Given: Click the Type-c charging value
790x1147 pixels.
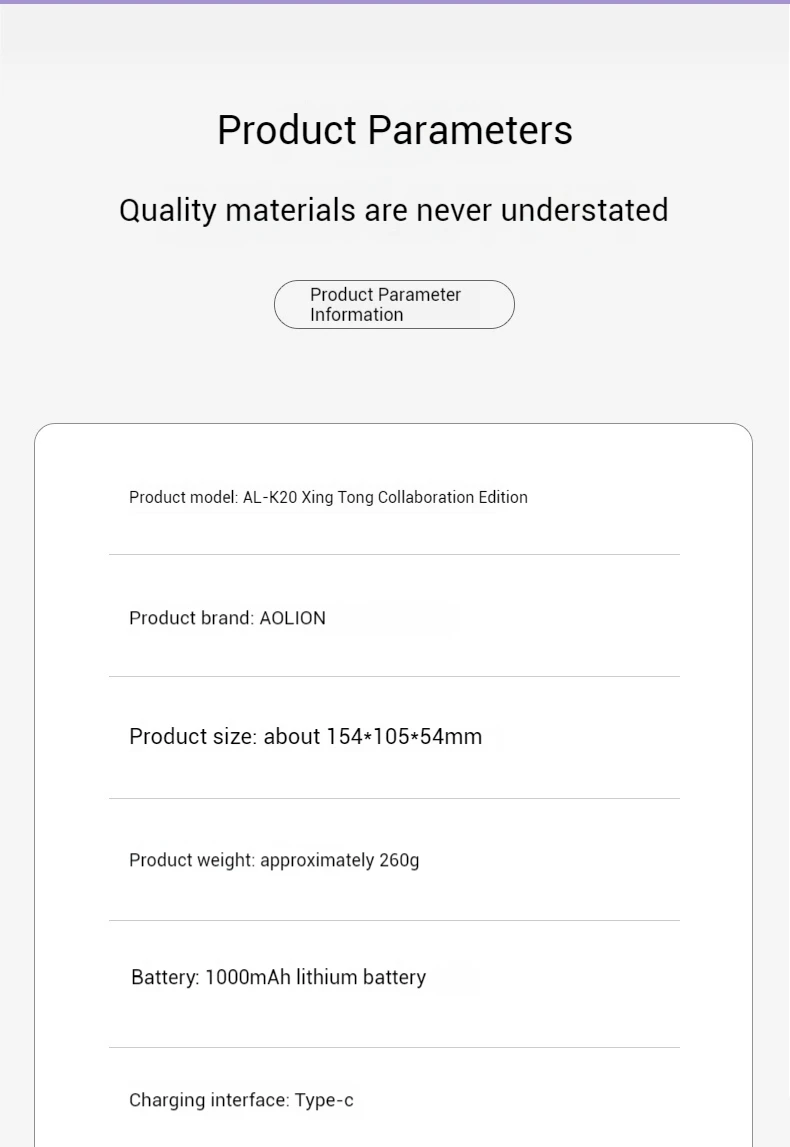Looking at the screenshot, I should click(x=324, y=1101).
